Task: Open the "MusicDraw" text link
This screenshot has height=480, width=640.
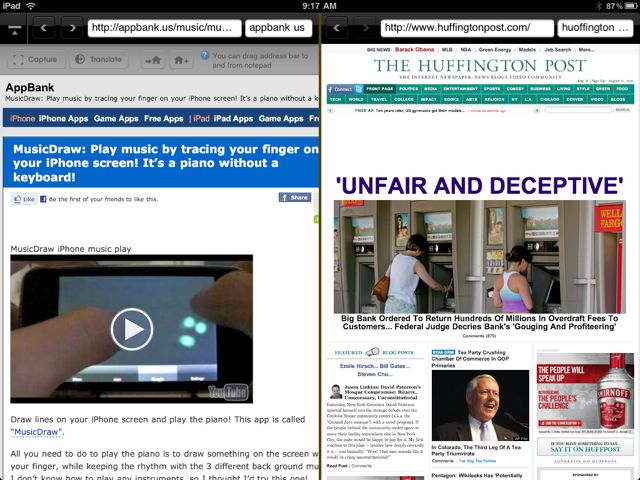Action: coord(37,432)
